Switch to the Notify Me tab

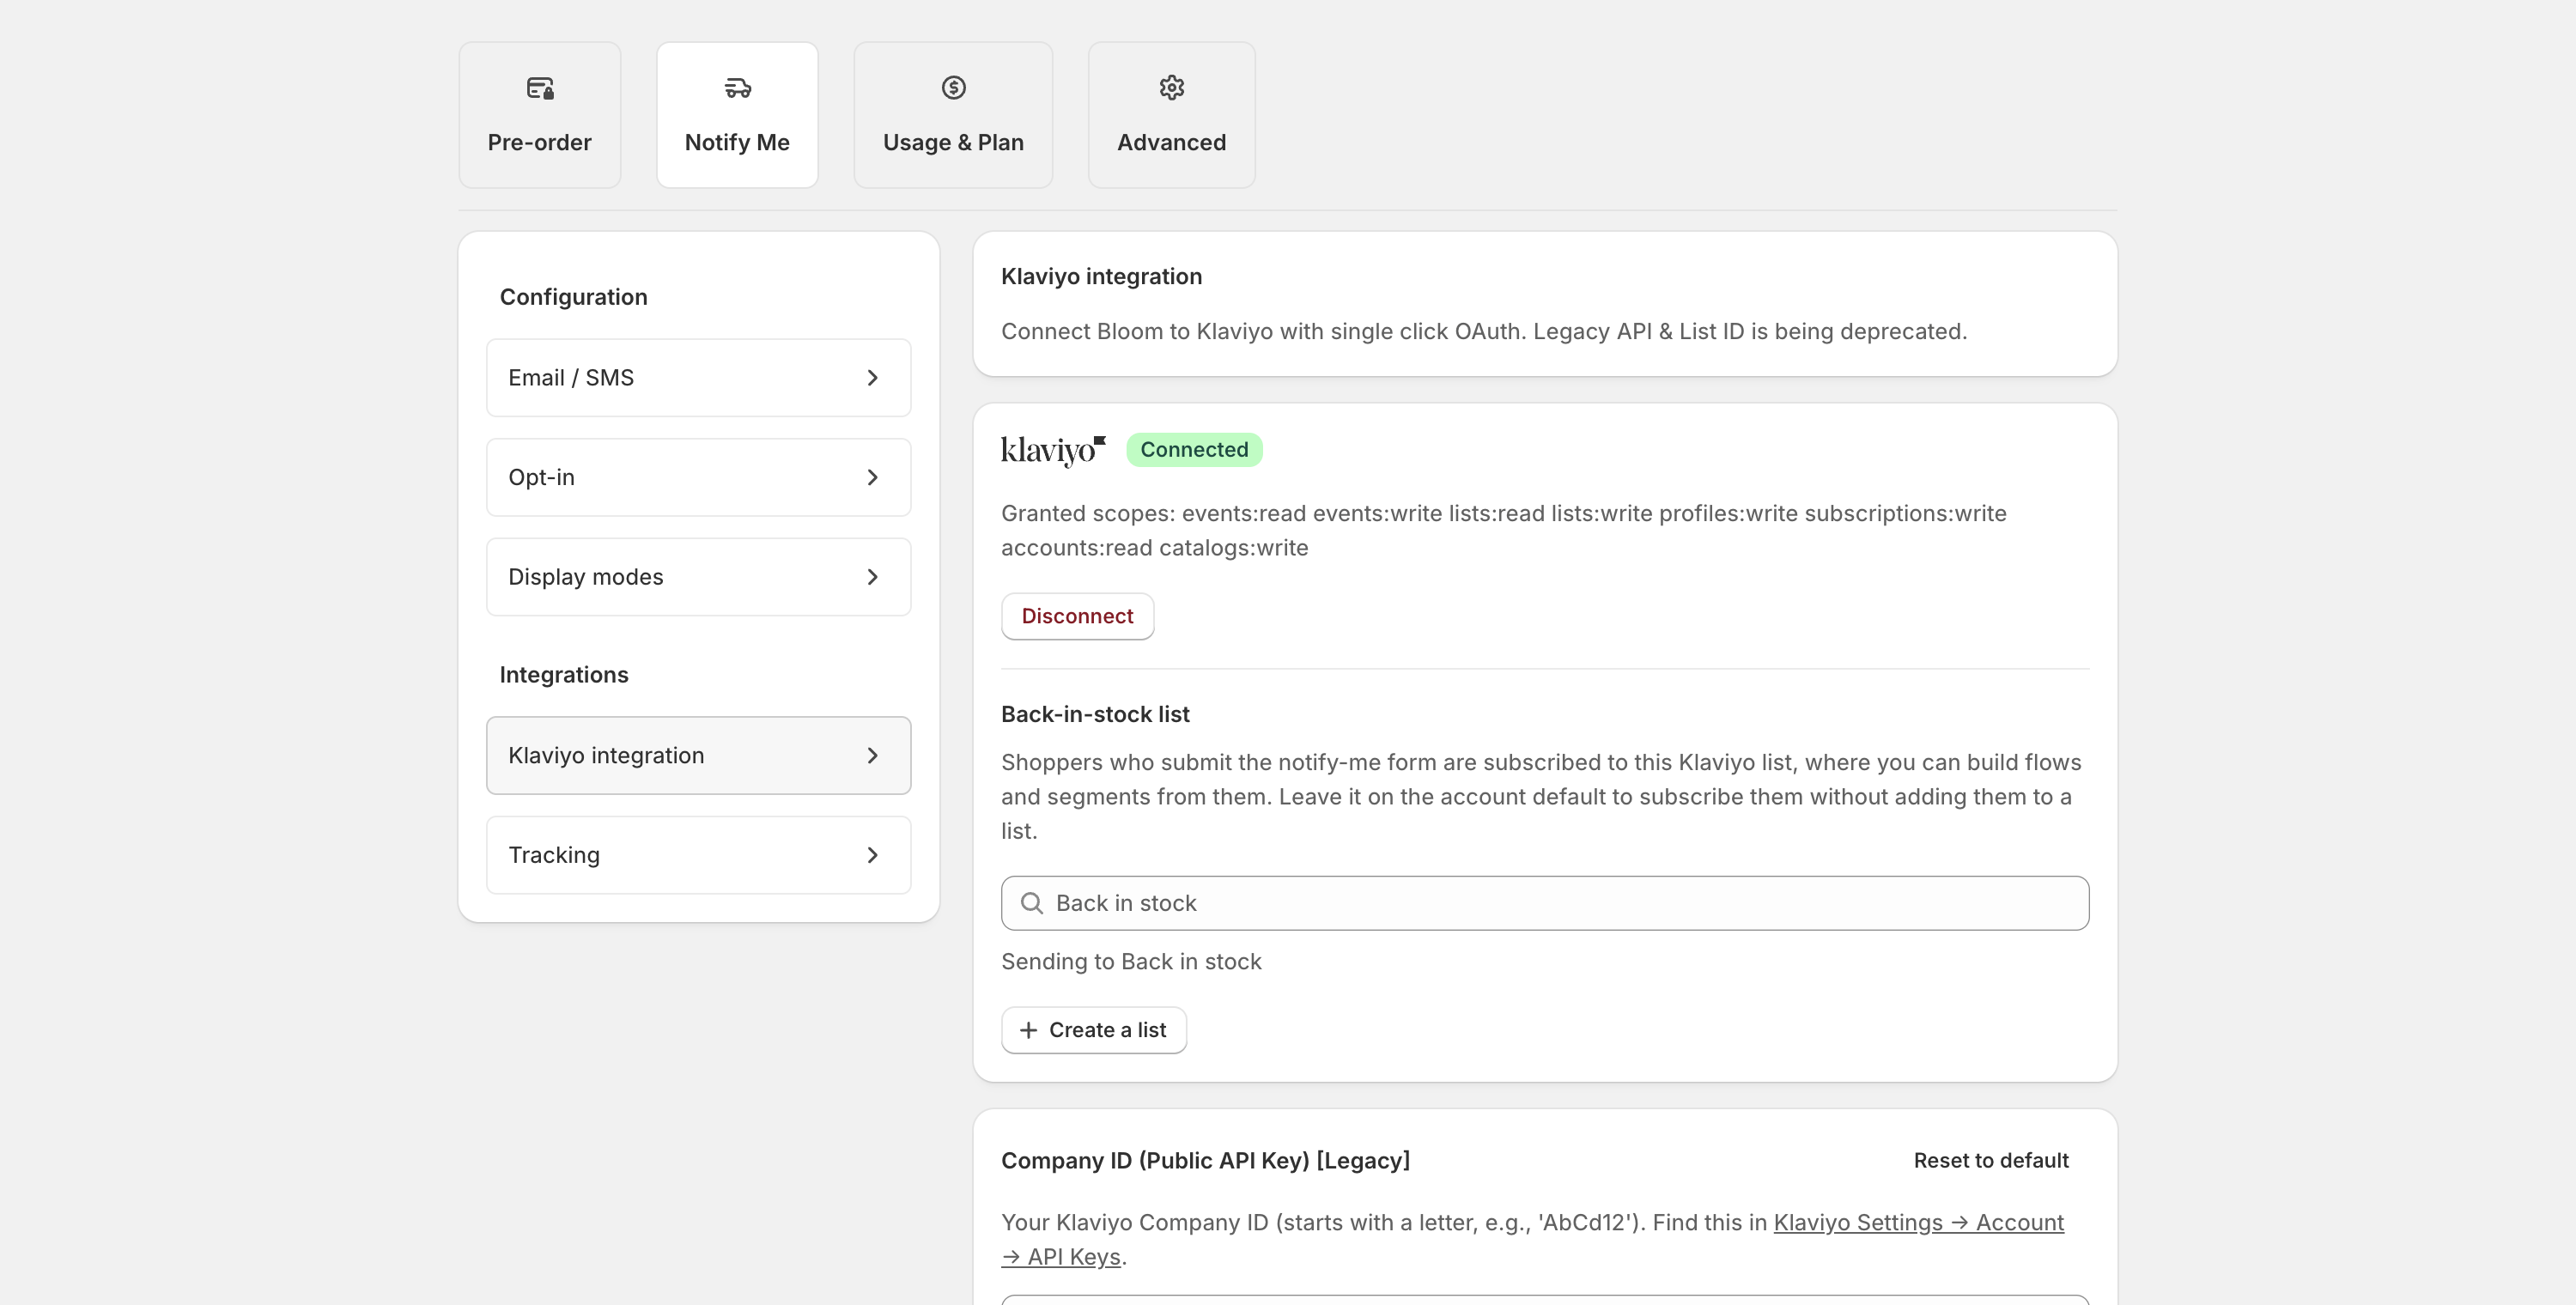click(738, 115)
